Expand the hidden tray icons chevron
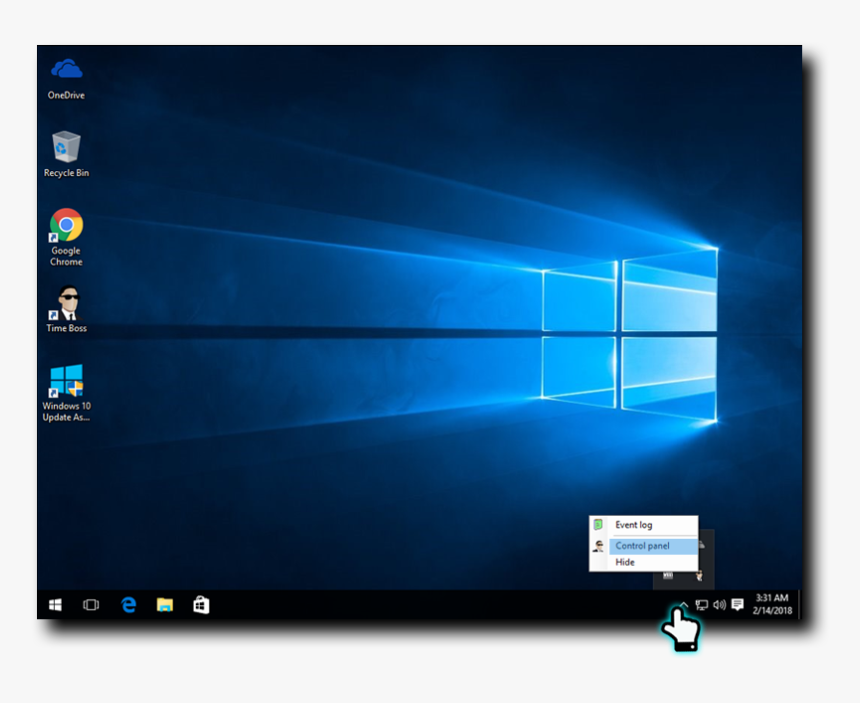 tap(684, 603)
